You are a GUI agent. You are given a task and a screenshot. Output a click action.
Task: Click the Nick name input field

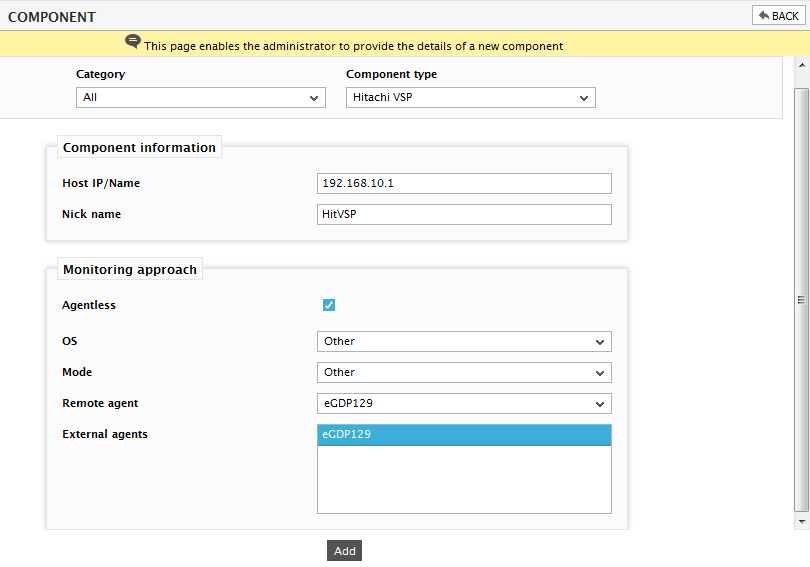point(464,214)
